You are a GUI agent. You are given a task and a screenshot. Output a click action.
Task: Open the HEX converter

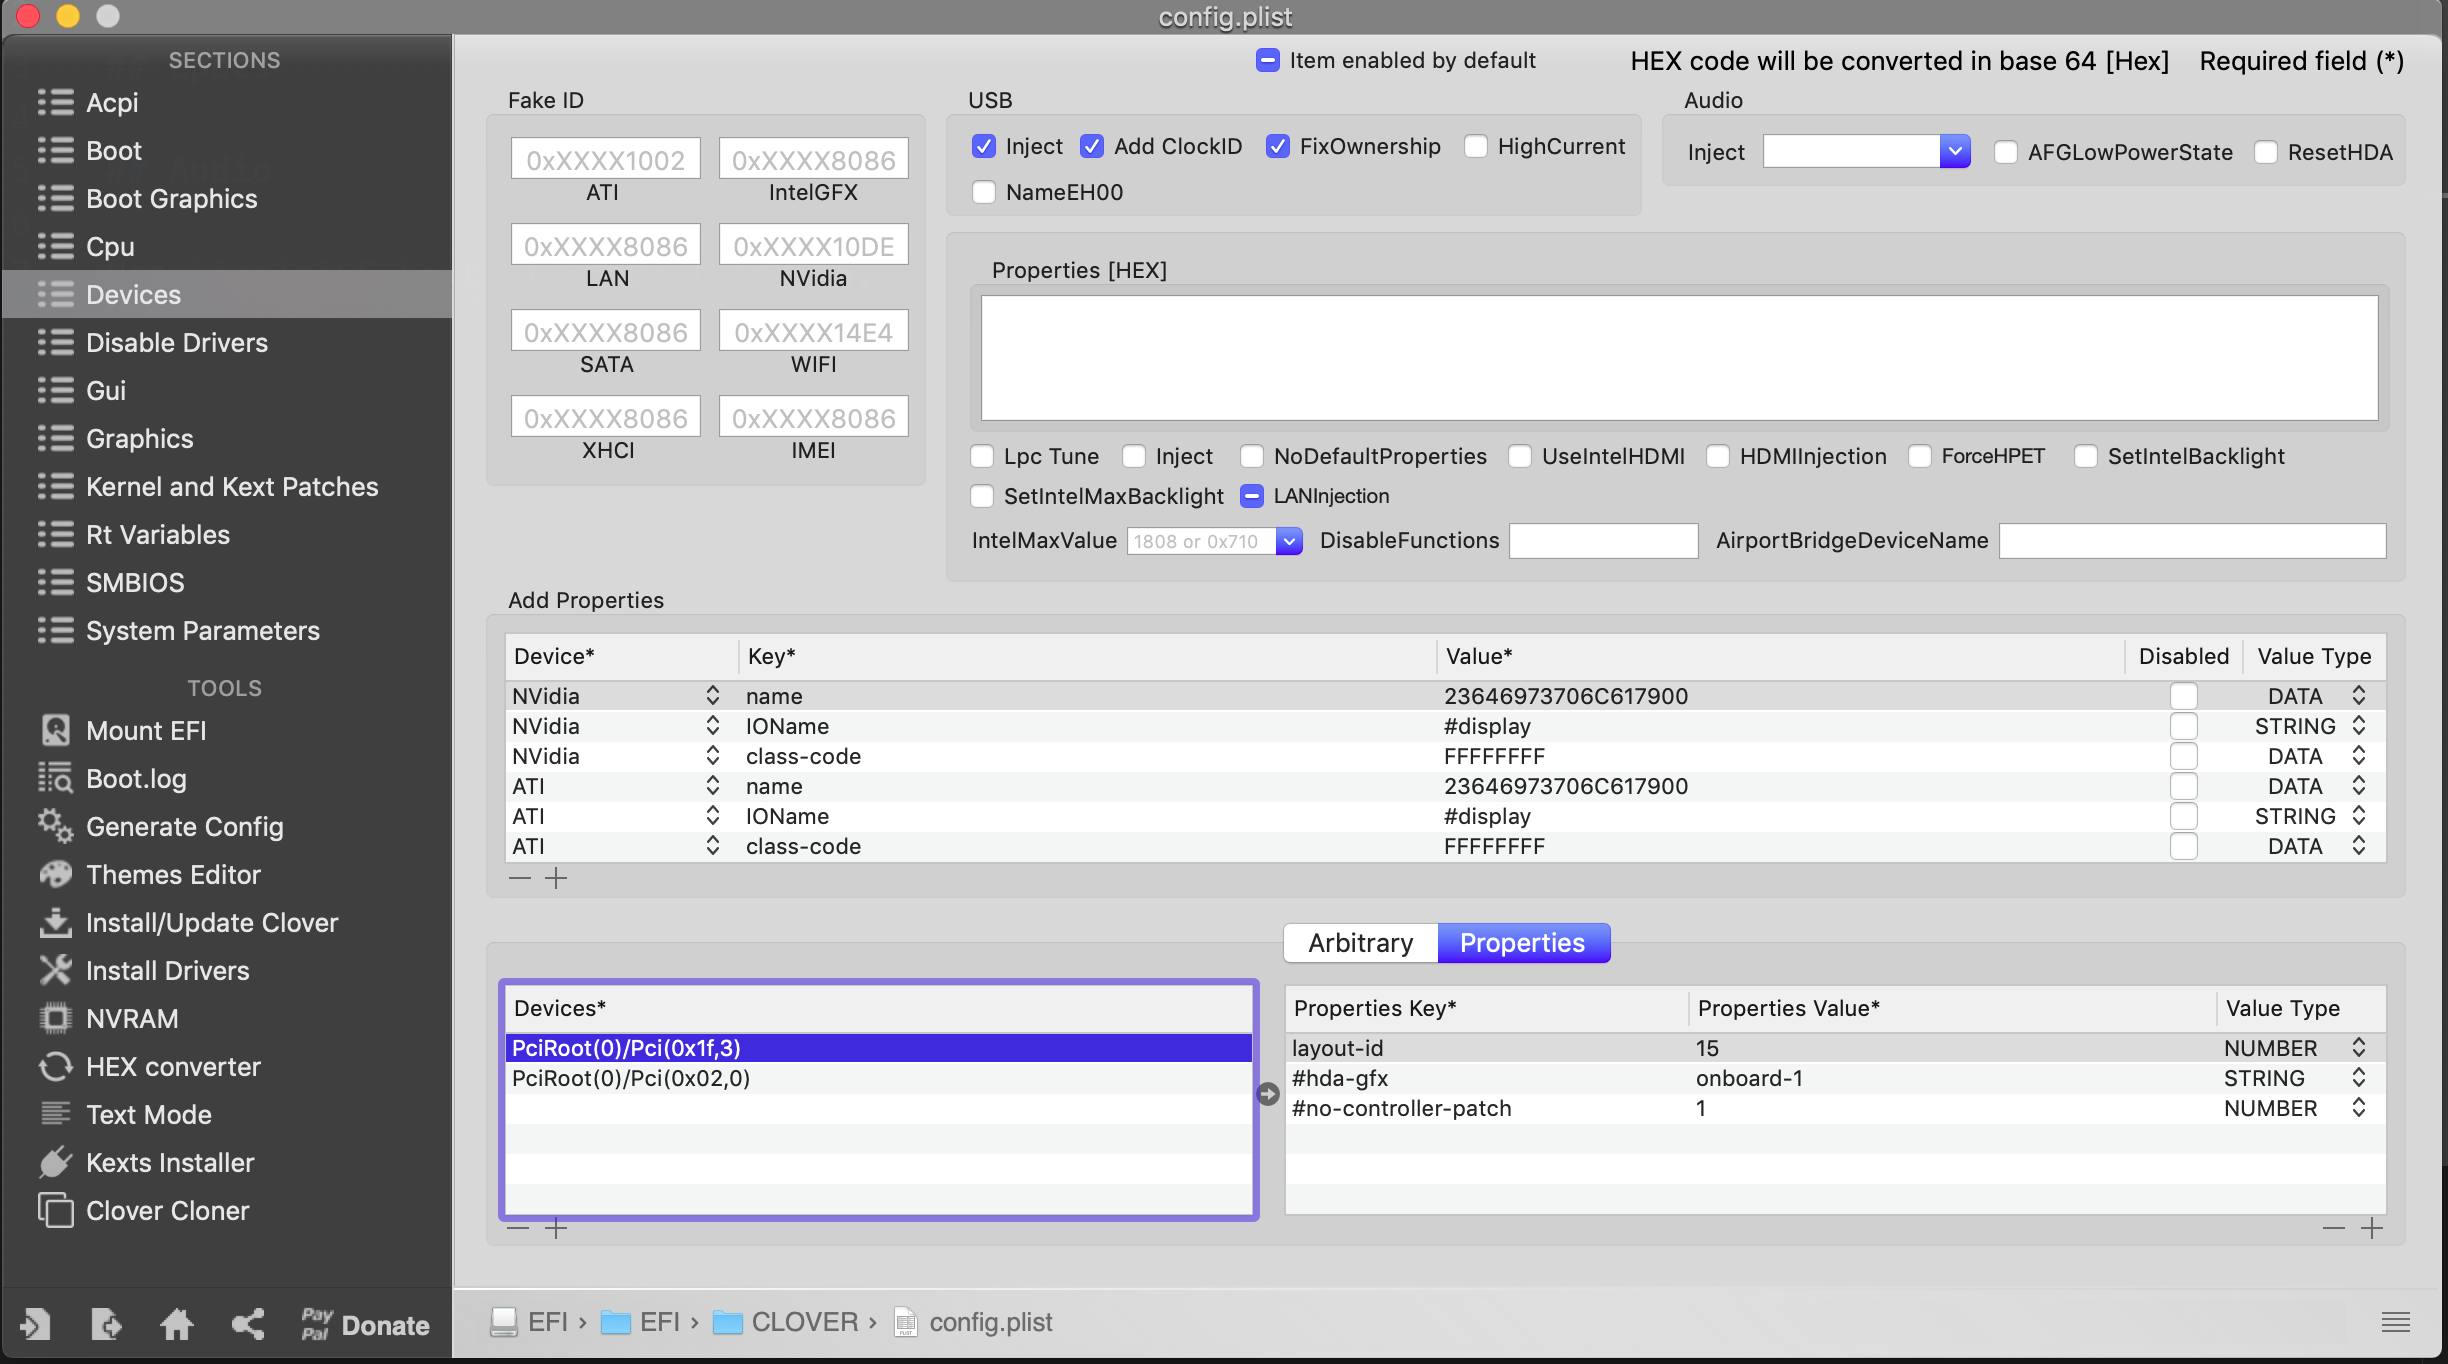[x=151, y=1067]
